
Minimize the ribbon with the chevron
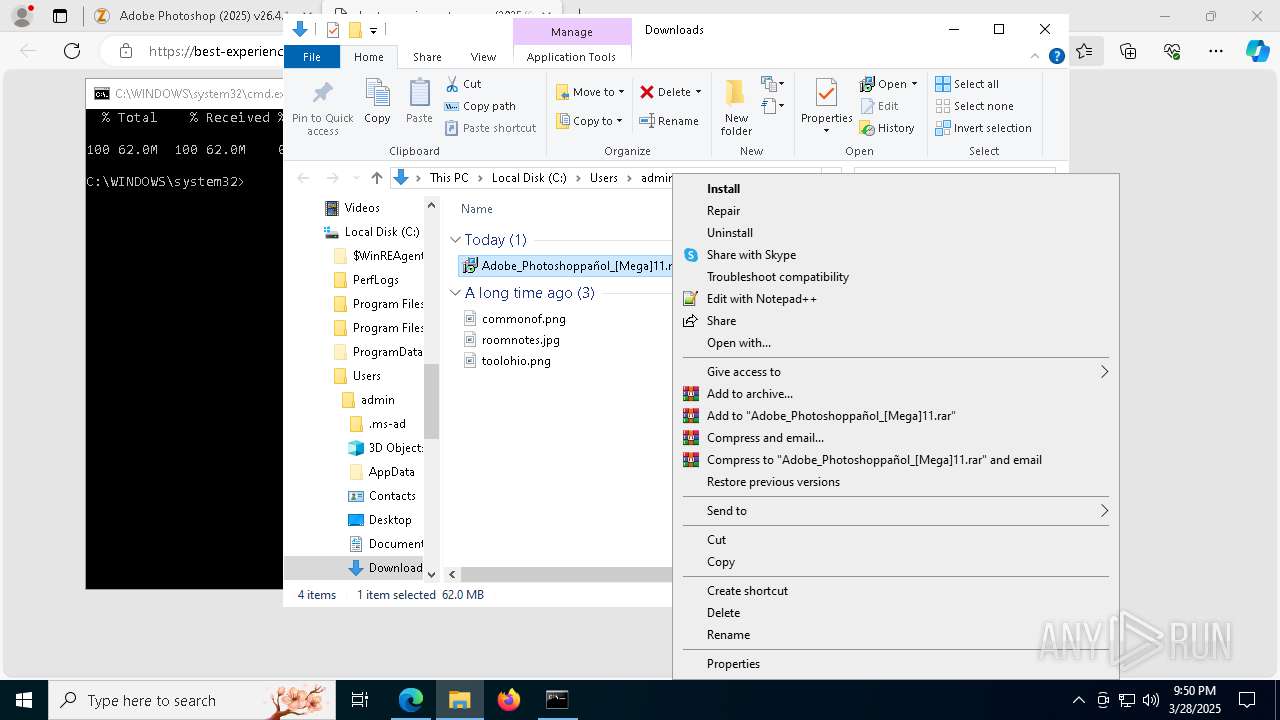pos(1037,57)
